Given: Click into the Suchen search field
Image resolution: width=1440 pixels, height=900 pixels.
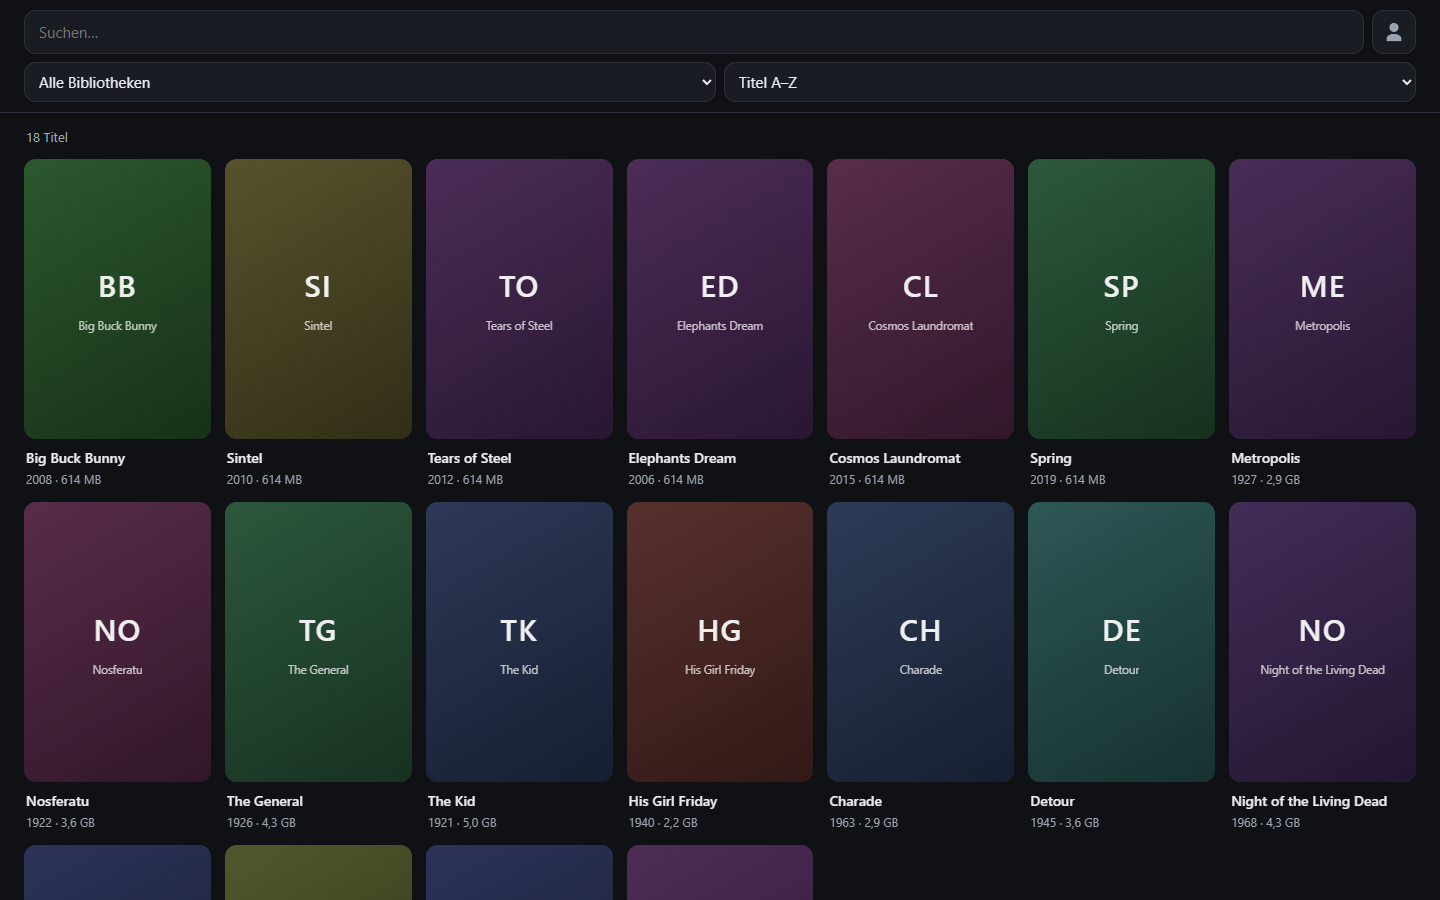Looking at the screenshot, I should click(693, 32).
